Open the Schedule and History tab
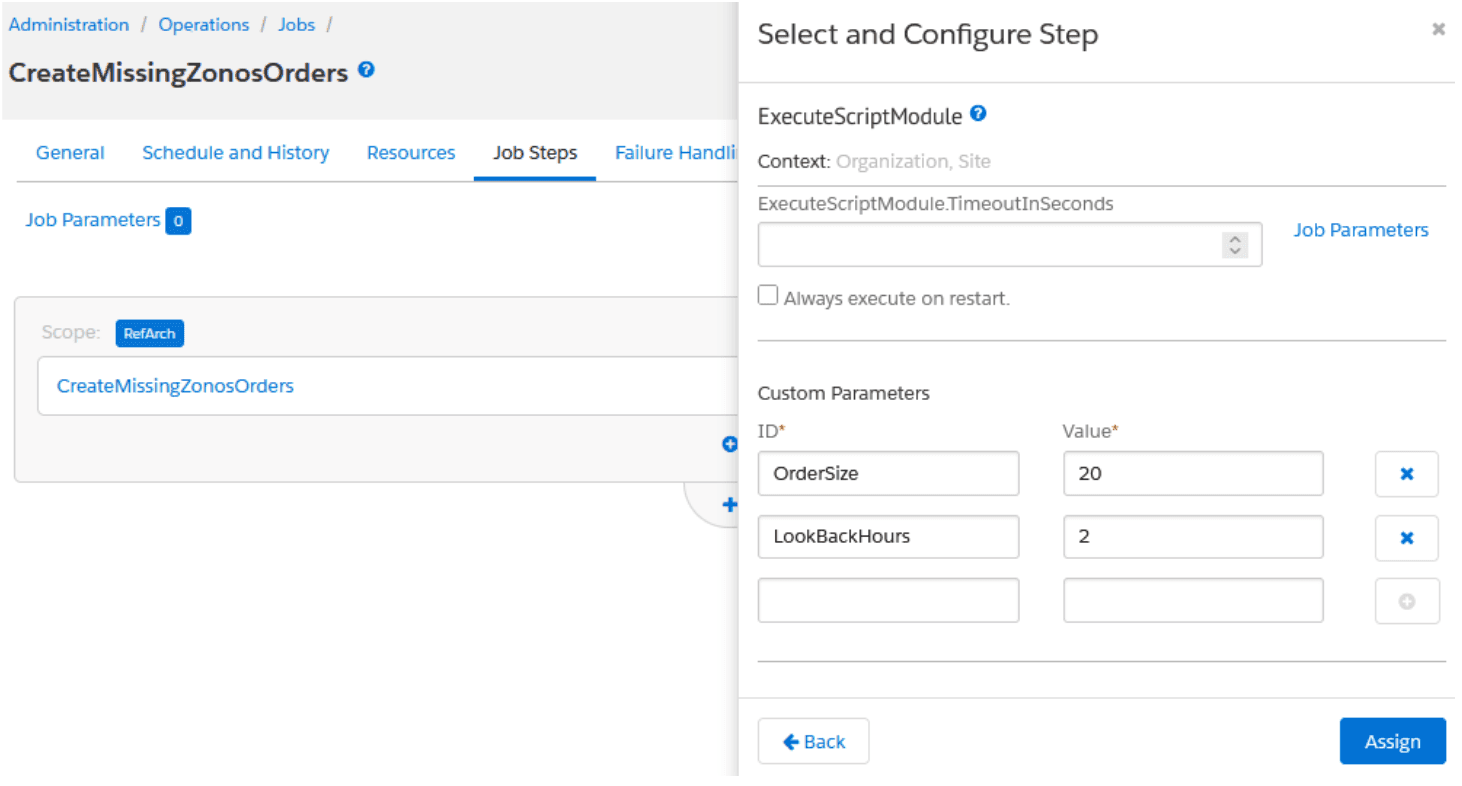 [x=235, y=152]
